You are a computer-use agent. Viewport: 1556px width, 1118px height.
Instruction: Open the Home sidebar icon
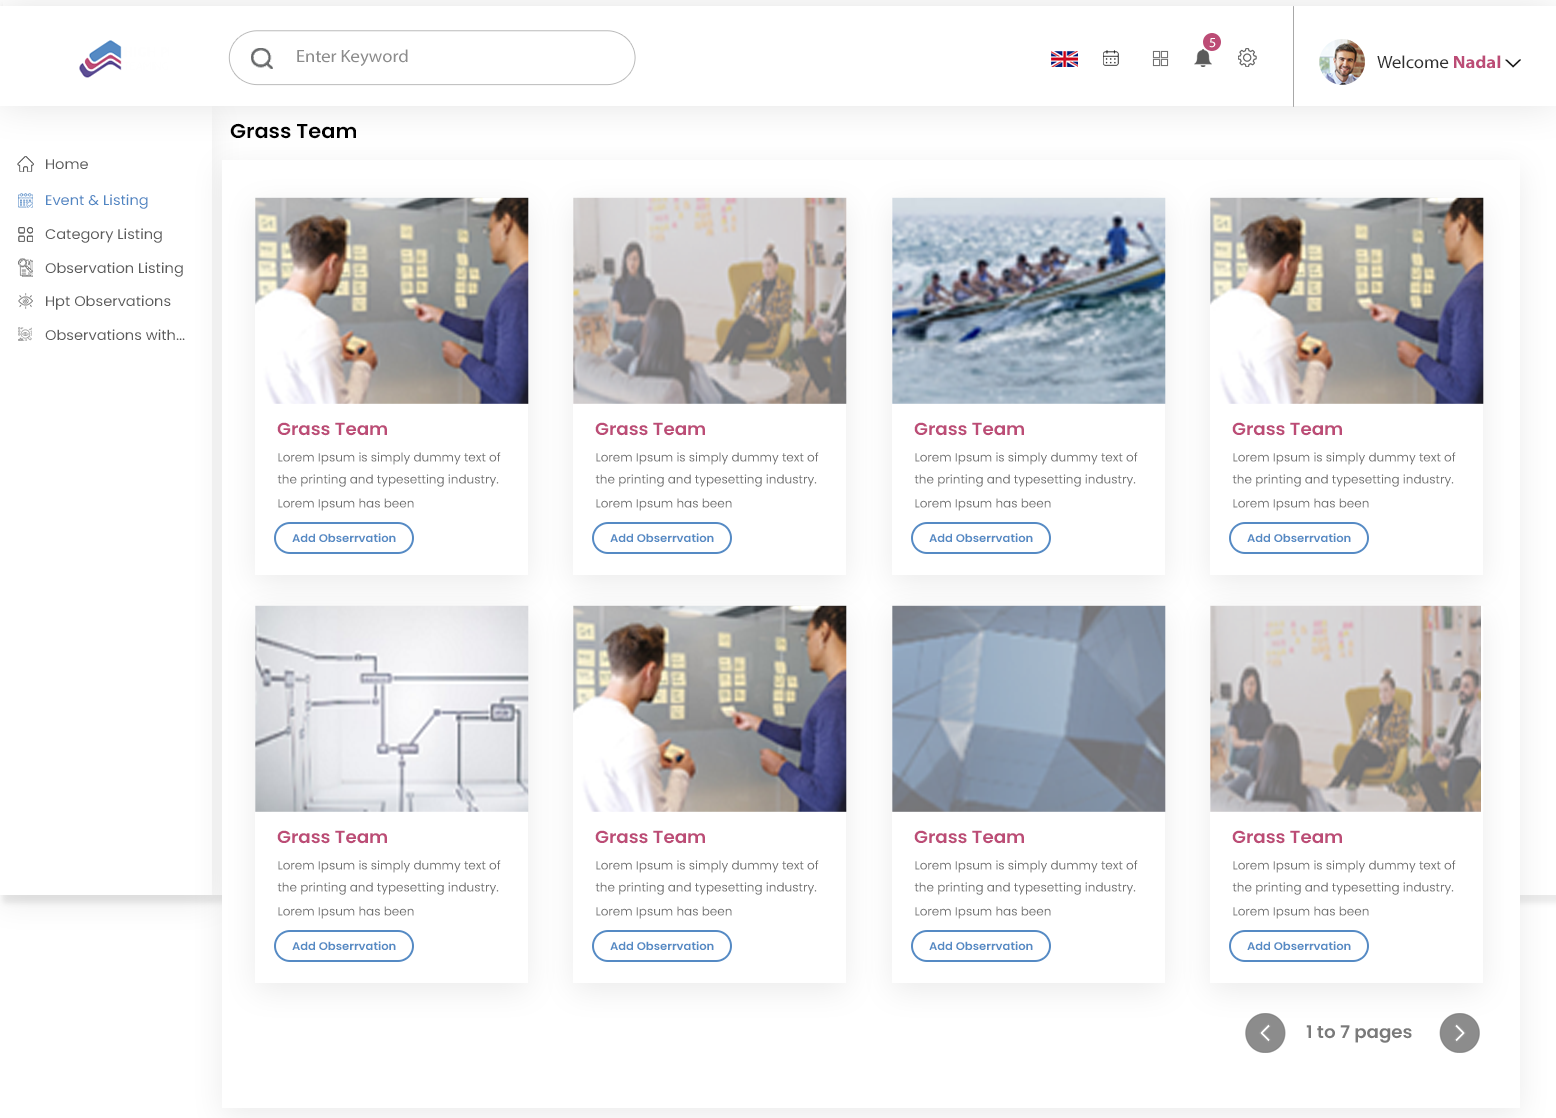(x=25, y=164)
